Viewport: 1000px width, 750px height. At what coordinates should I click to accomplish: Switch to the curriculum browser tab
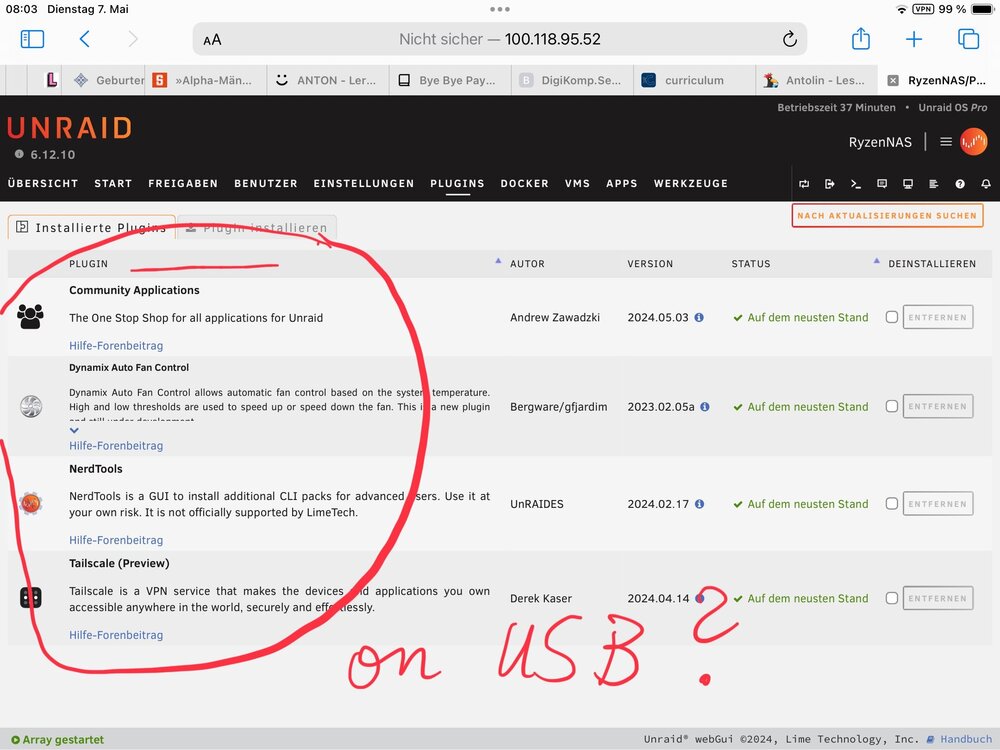click(695, 80)
